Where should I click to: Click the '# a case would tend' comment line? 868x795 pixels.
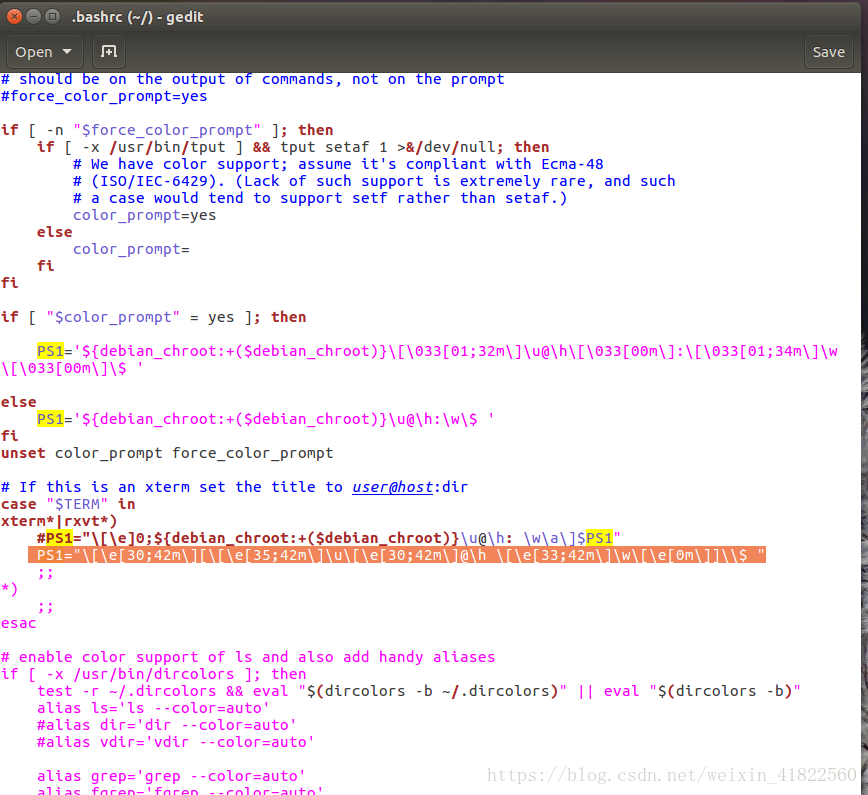pos(321,198)
